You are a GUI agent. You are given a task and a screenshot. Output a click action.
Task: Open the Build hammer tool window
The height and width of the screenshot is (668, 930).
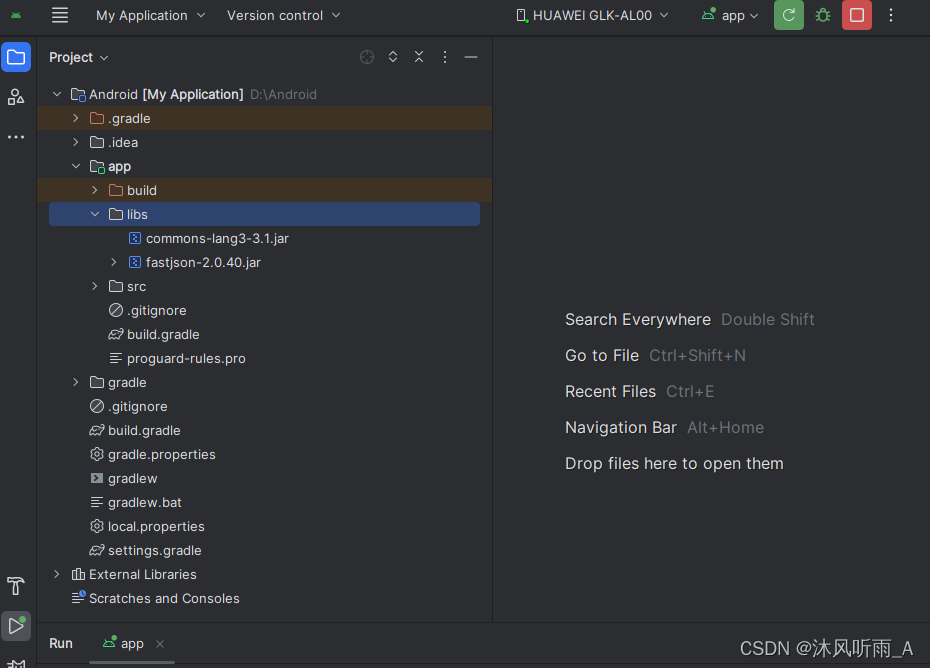click(16, 586)
